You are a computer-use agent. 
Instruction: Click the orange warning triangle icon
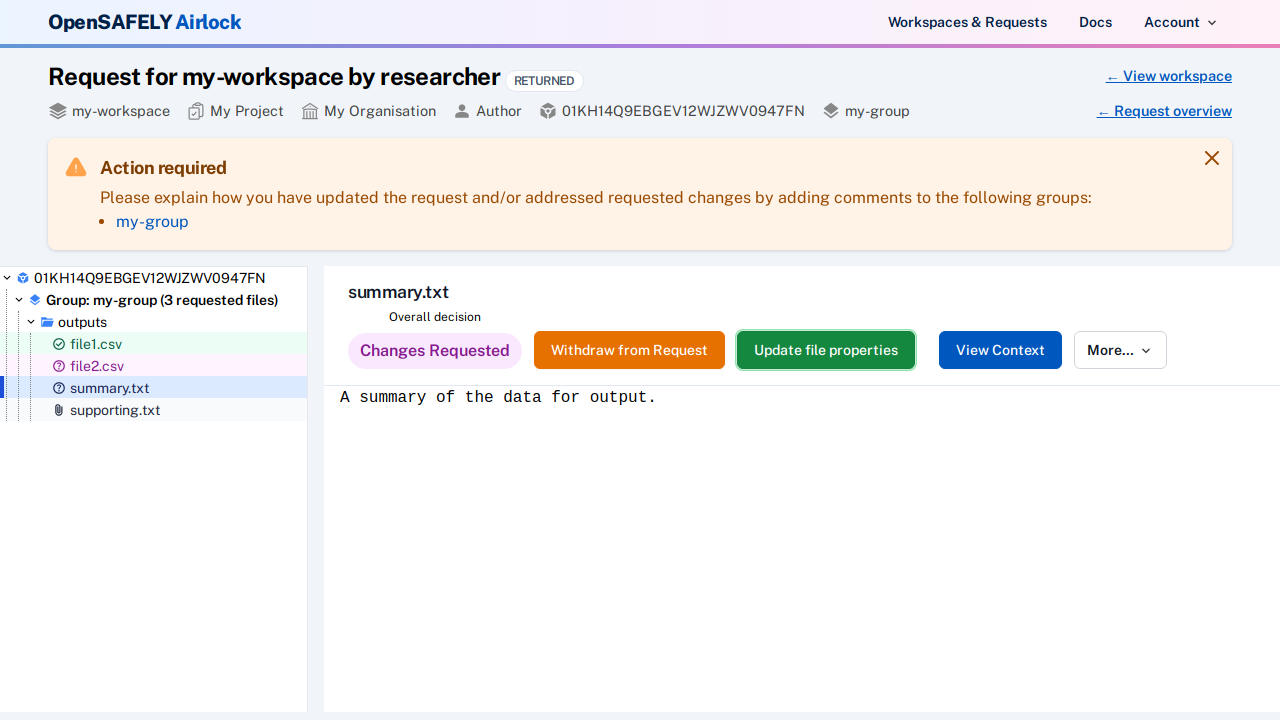[76, 167]
